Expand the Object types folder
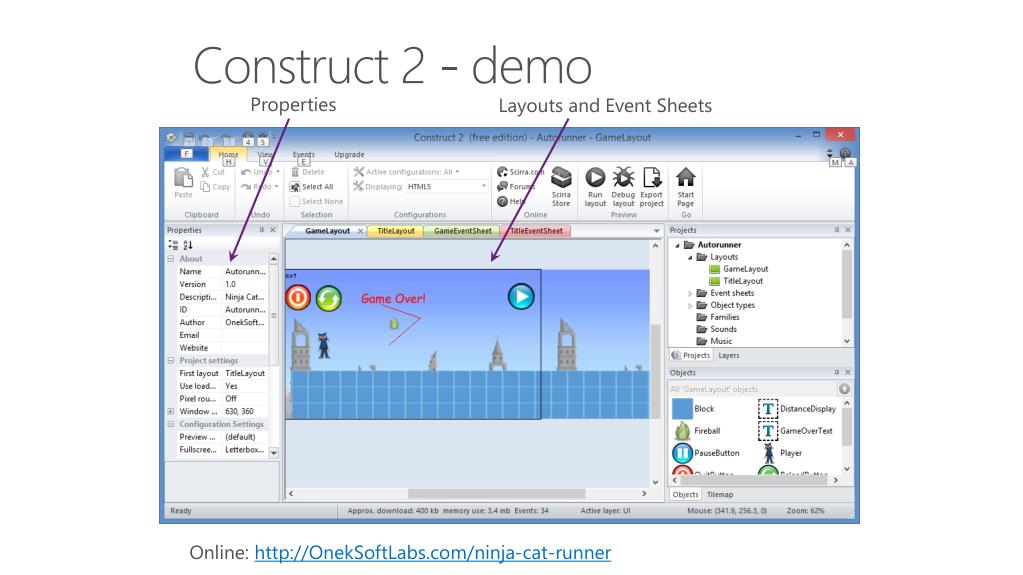 point(690,305)
